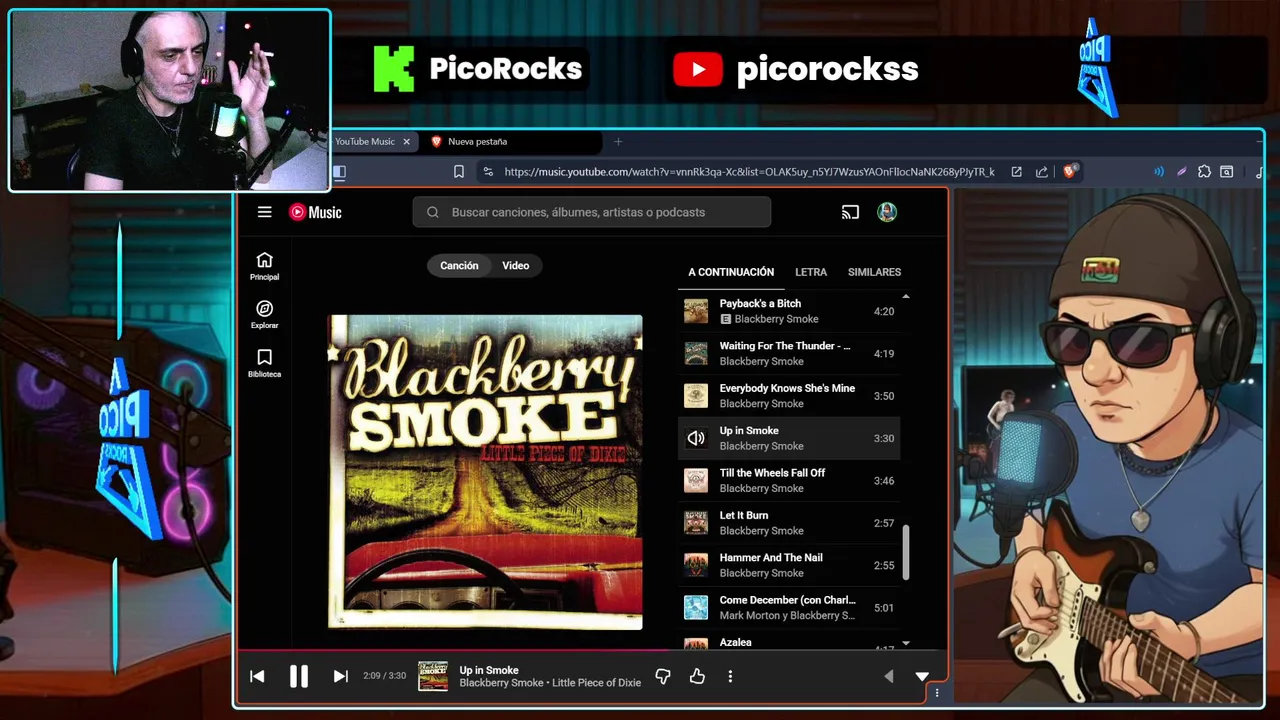Screen dimensions: 1280x720
Task: Like Up in Smoke with thumbs up
Action: tap(697, 677)
